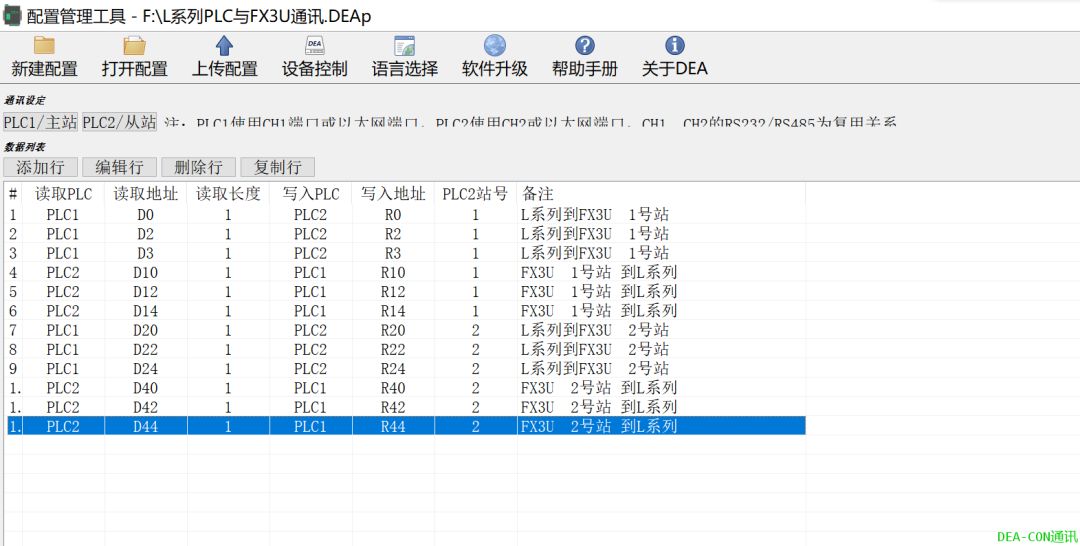Image resolution: width=1080 pixels, height=546 pixels.
Task: Click the 语言选择 language icon
Action: pyautogui.click(x=404, y=45)
